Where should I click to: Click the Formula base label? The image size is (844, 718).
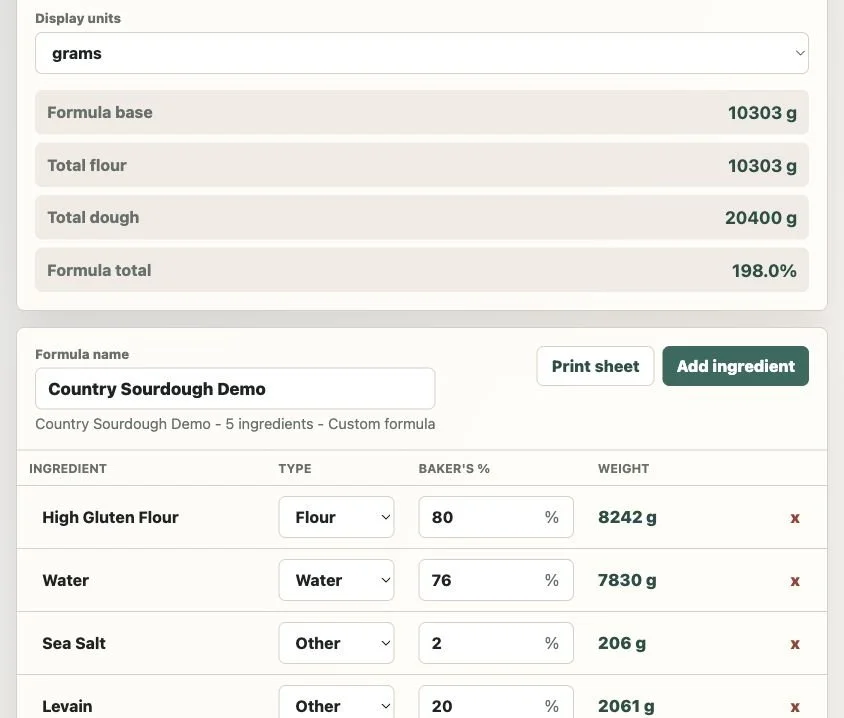(x=100, y=112)
